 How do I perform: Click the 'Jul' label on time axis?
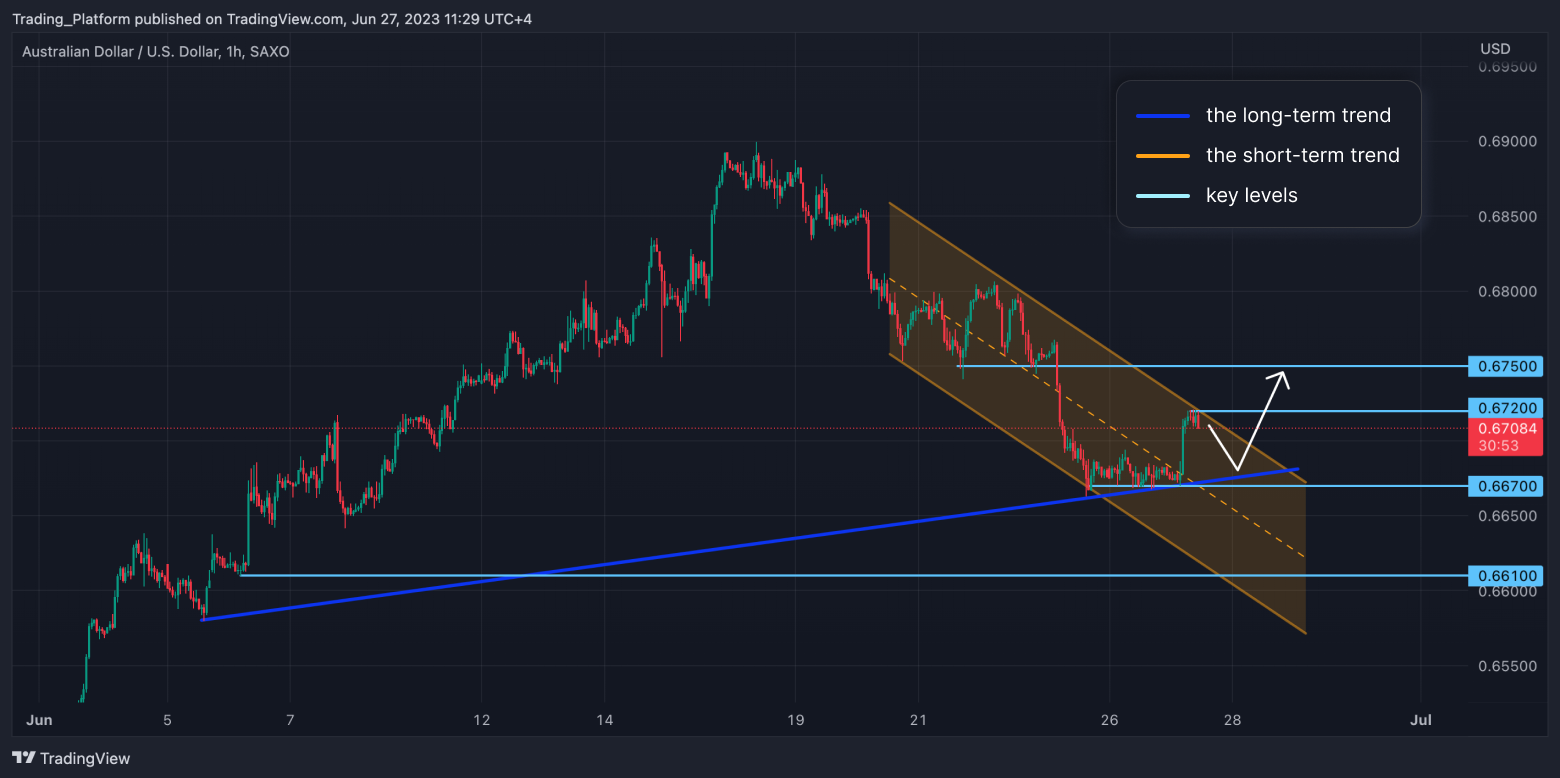[x=1421, y=720]
